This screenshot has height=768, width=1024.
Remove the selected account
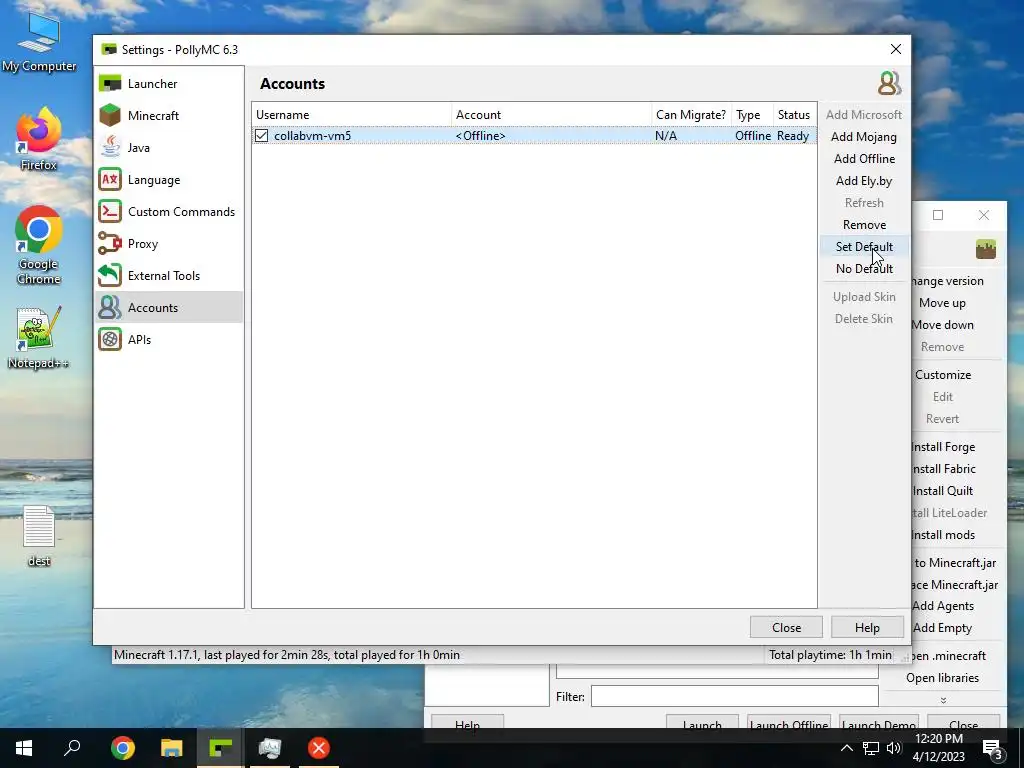[863, 225]
